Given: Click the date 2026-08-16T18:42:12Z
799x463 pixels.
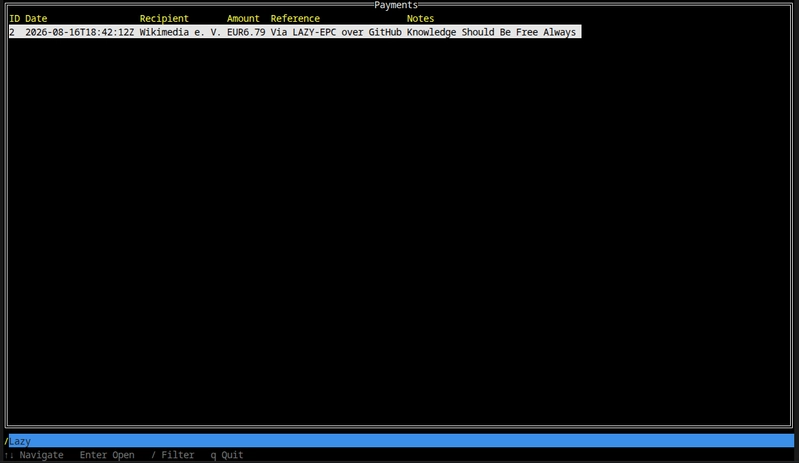Looking at the screenshot, I should 79,32.
